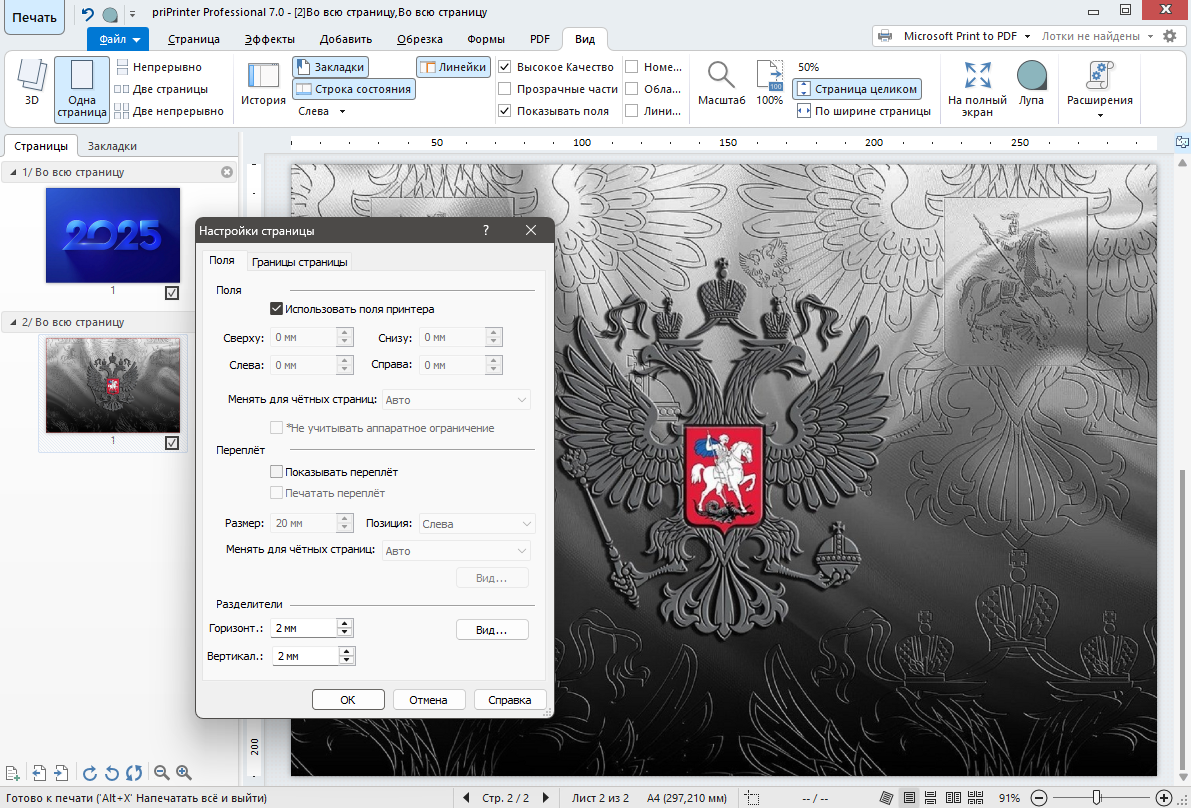This screenshot has width=1191, height=808.
Task: Uncheck Показывать поля checkbox
Action: click(504, 111)
